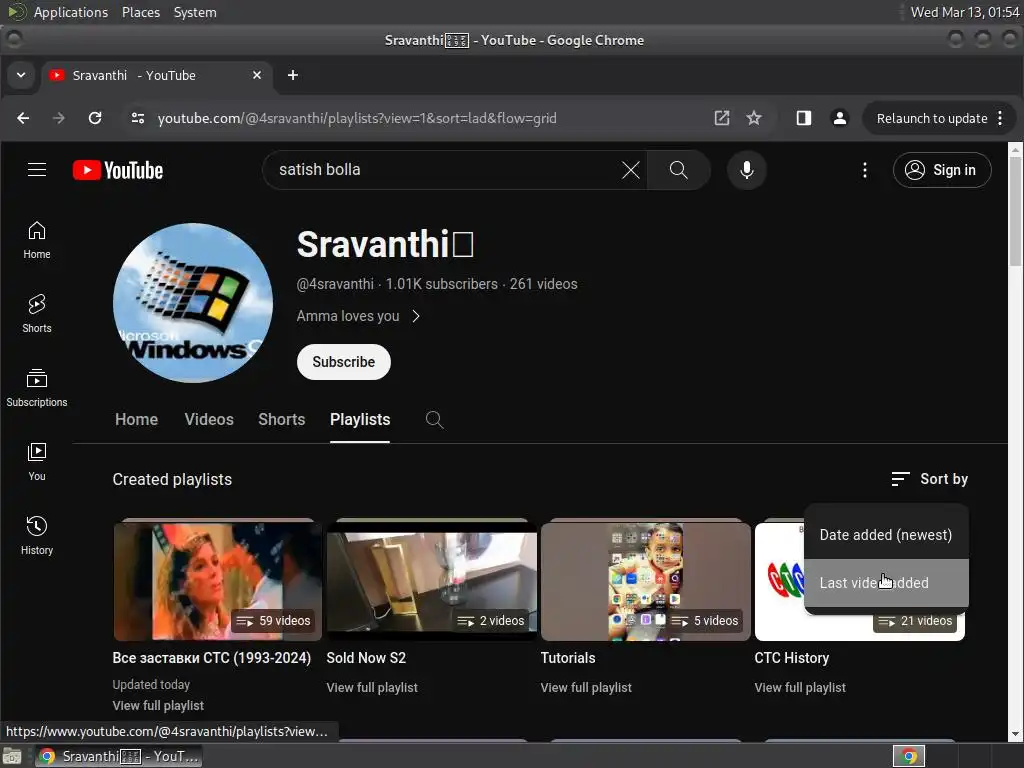Choose Last video added sort option
1024x768 pixels.
(x=886, y=583)
